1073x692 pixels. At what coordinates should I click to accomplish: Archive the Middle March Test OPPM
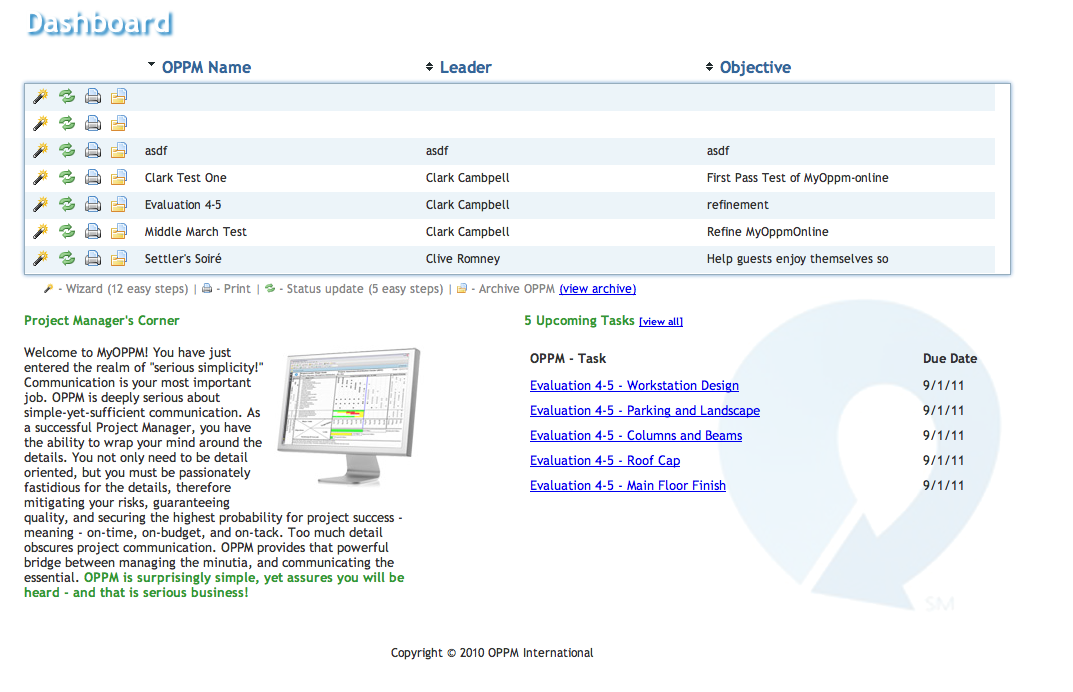point(119,232)
